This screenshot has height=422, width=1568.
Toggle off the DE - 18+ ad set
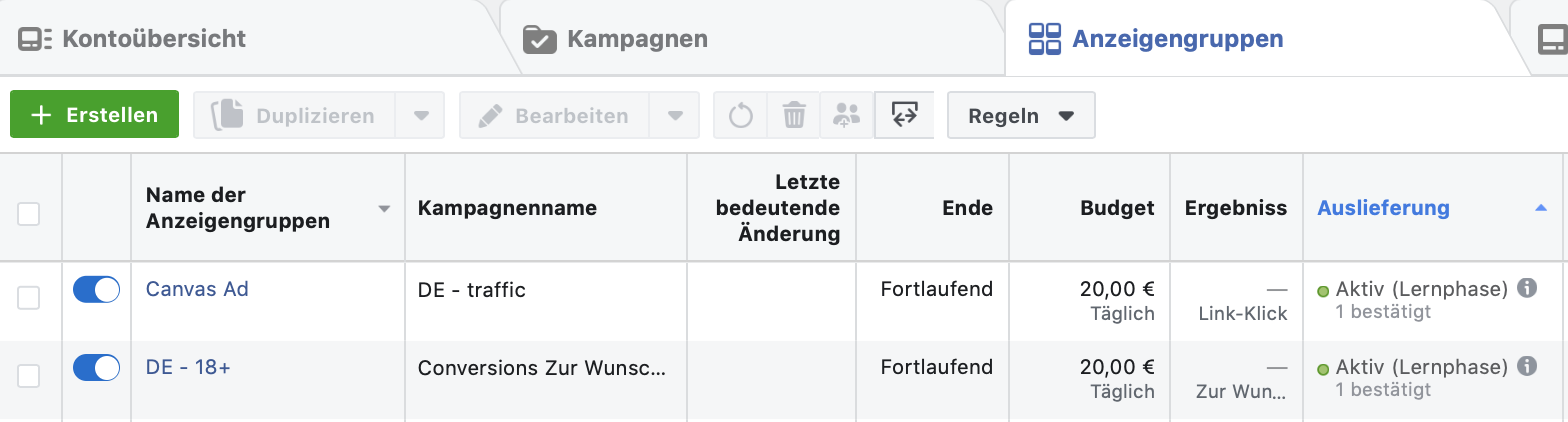click(96, 368)
